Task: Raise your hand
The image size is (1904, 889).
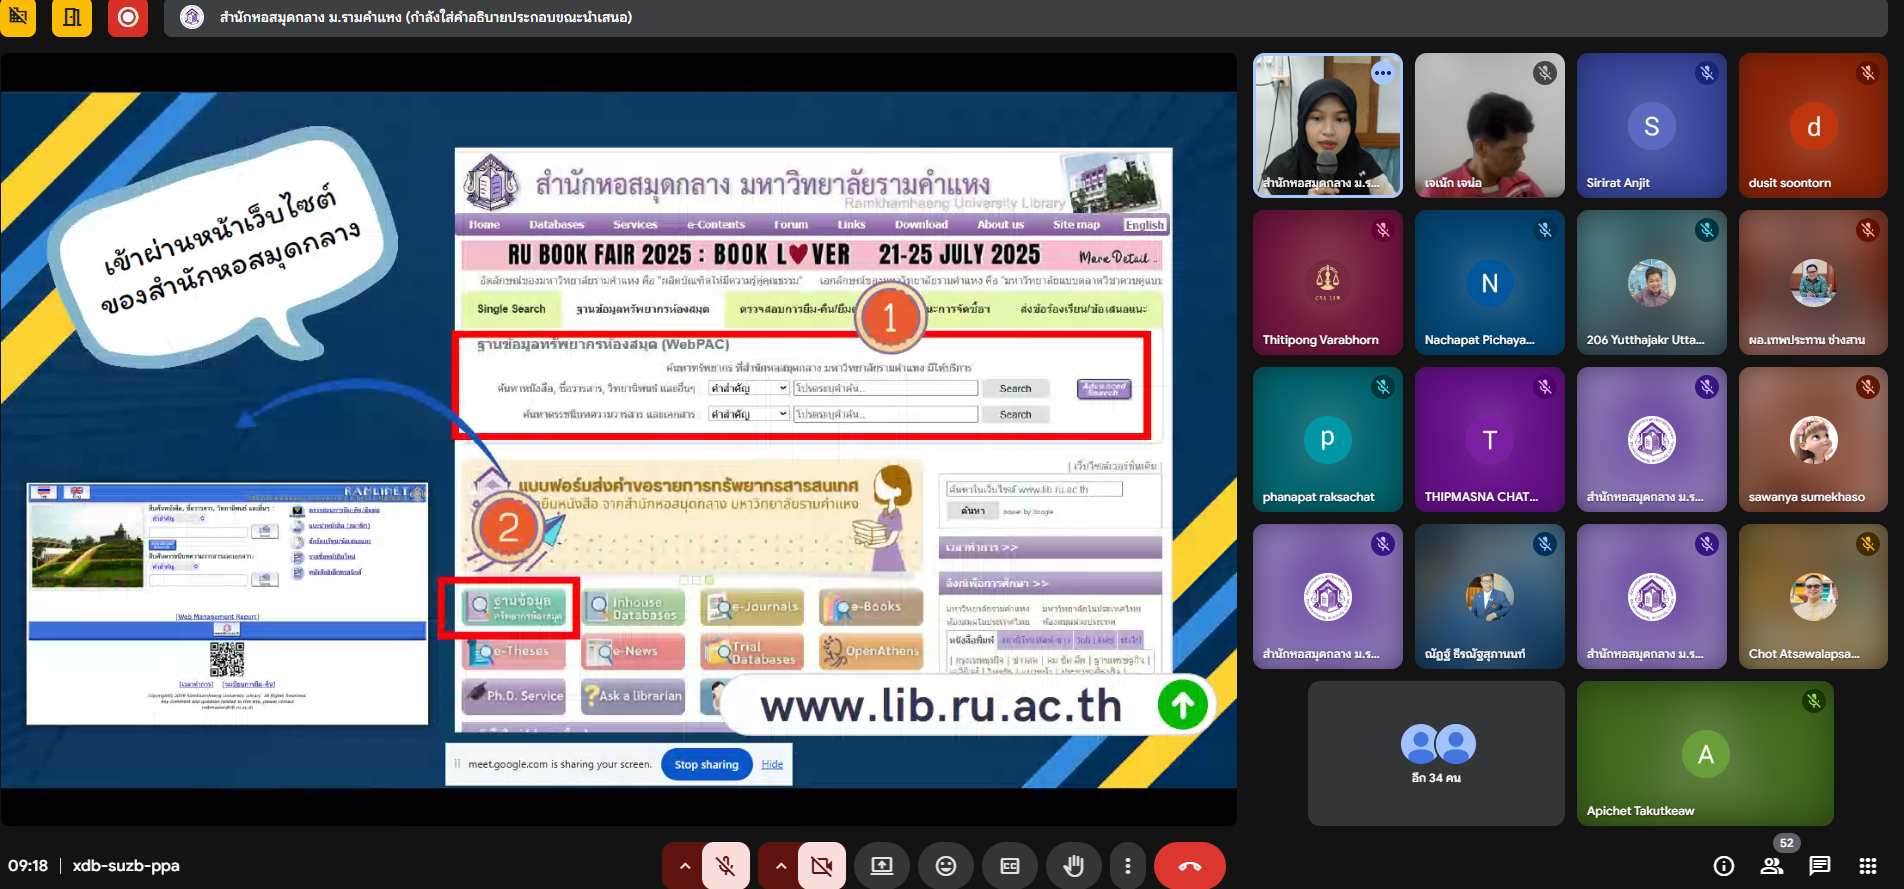Action: [1074, 866]
